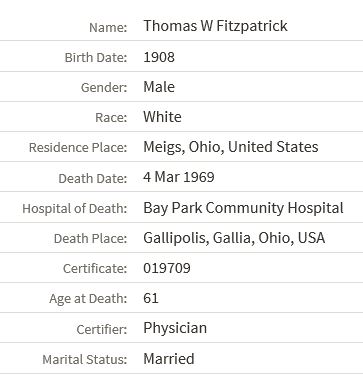The width and height of the screenshot is (363, 376).
Task: Click the Death Date 4 Mar 1969
Action: [179, 177]
